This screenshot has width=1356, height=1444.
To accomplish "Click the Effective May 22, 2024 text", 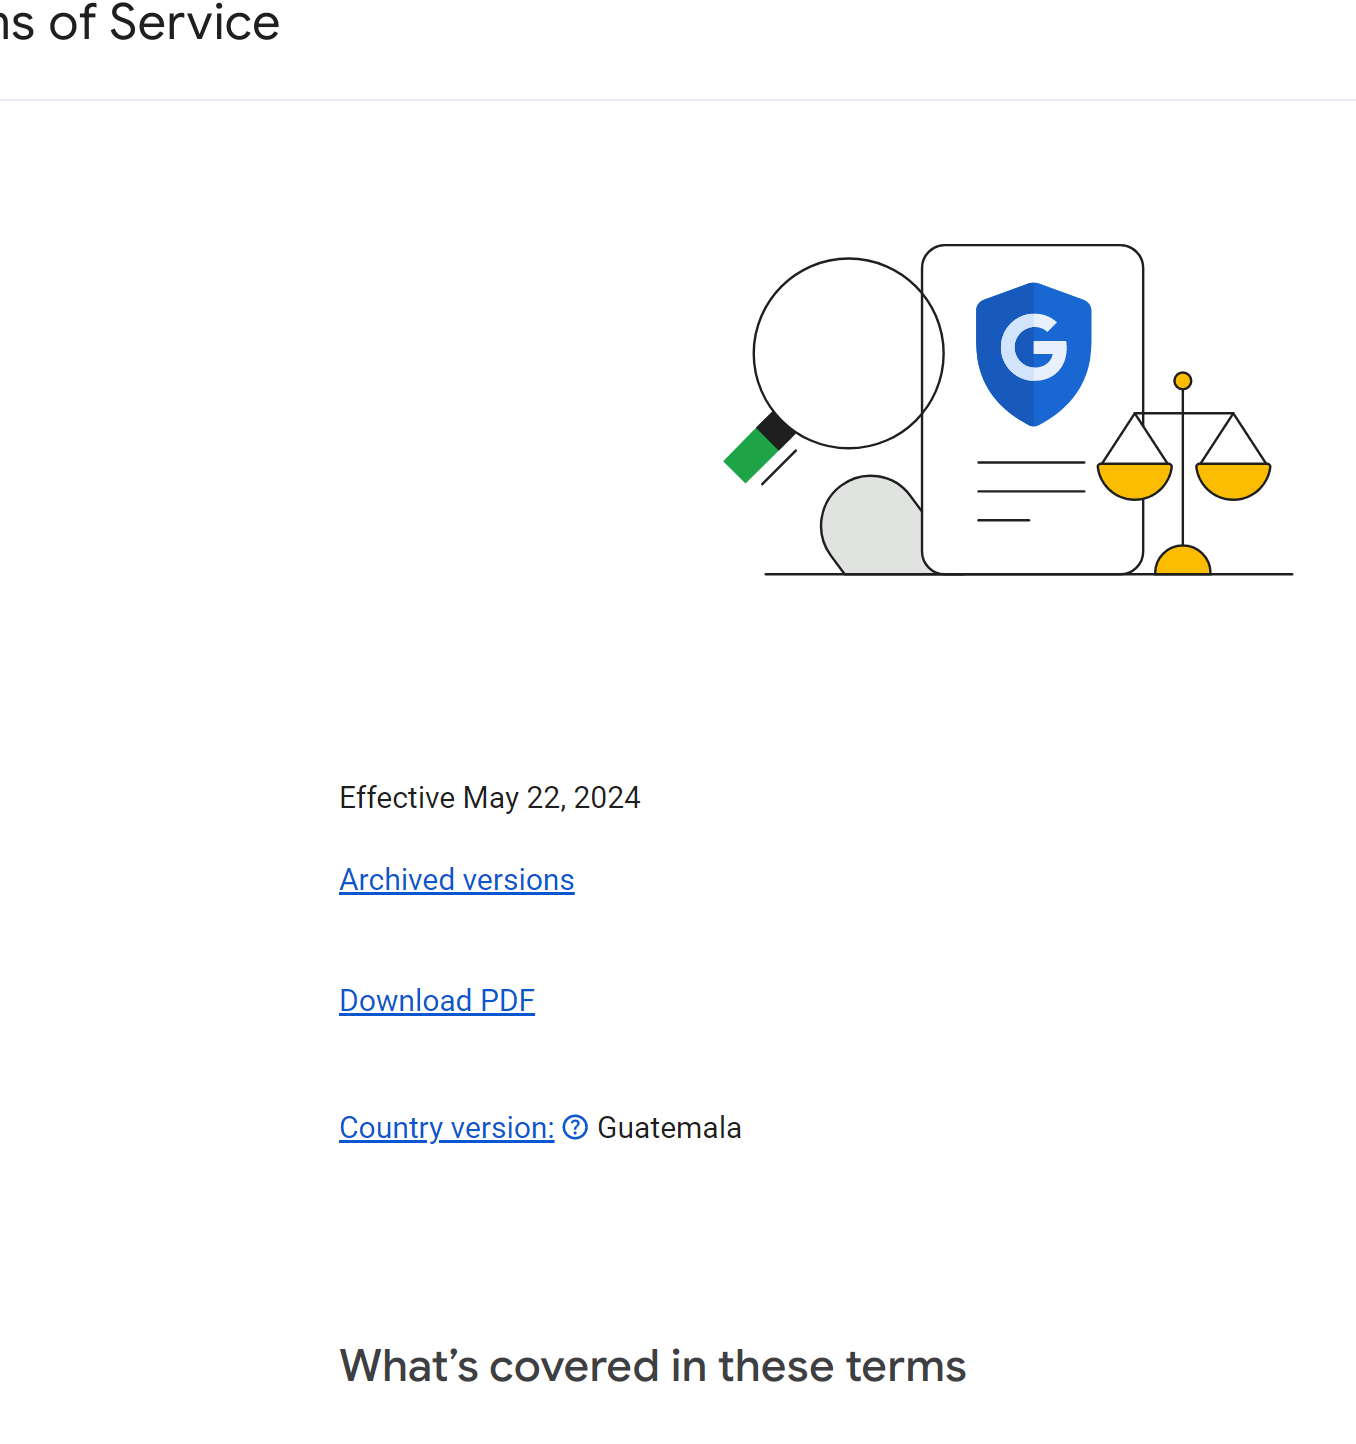I will (490, 798).
